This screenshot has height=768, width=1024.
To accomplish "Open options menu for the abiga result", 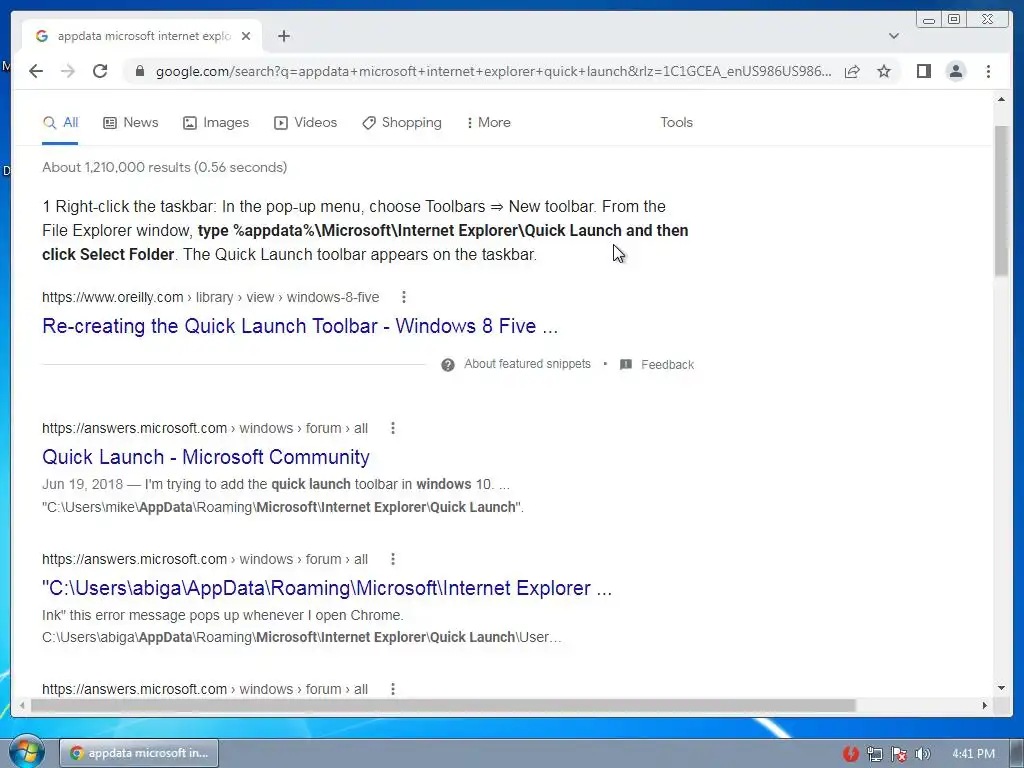I will point(392,559).
